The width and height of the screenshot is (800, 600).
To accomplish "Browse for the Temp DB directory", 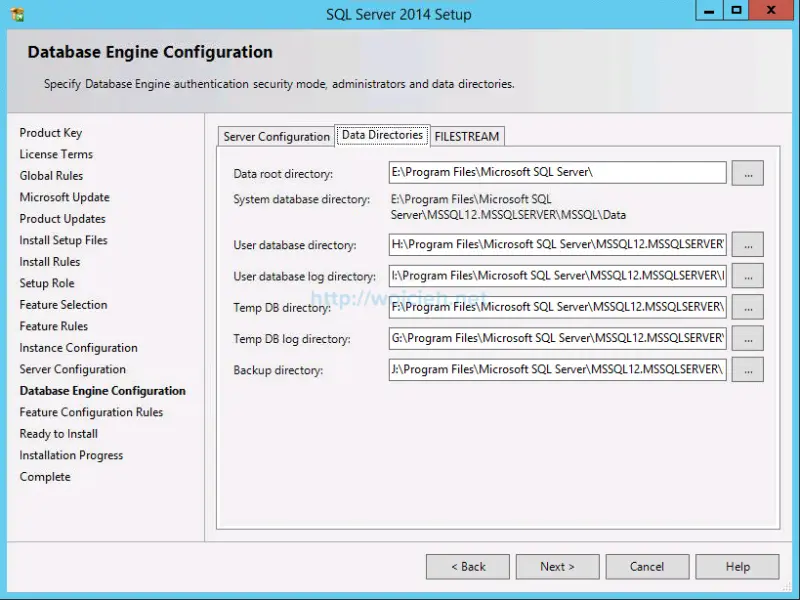I will (x=747, y=307).
